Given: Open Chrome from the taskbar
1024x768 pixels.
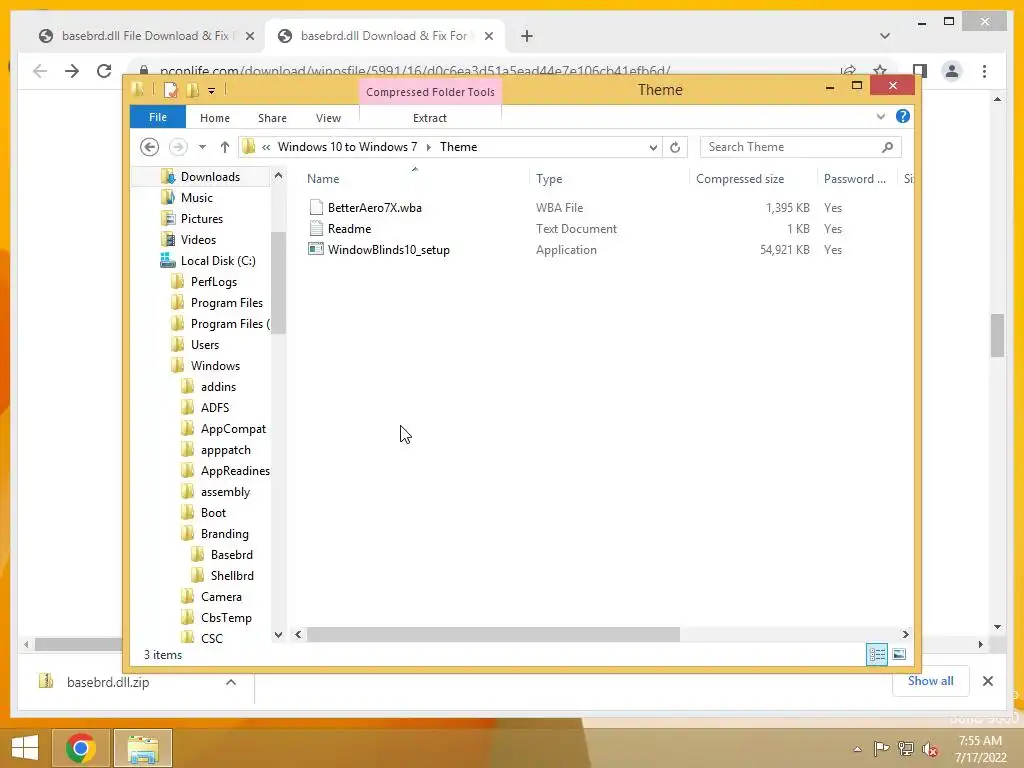Looking at the screenshot, I should pyautogui.click(x=80, y=748).
